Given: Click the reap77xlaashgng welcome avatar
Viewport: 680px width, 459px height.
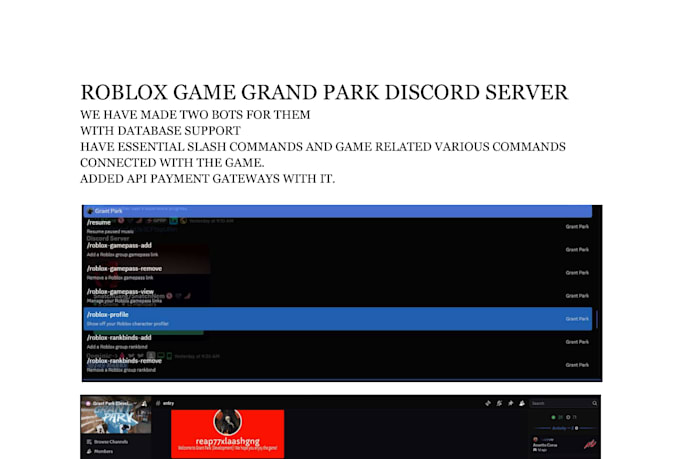Looking at the screenshot, I should [x=227, y=422].
